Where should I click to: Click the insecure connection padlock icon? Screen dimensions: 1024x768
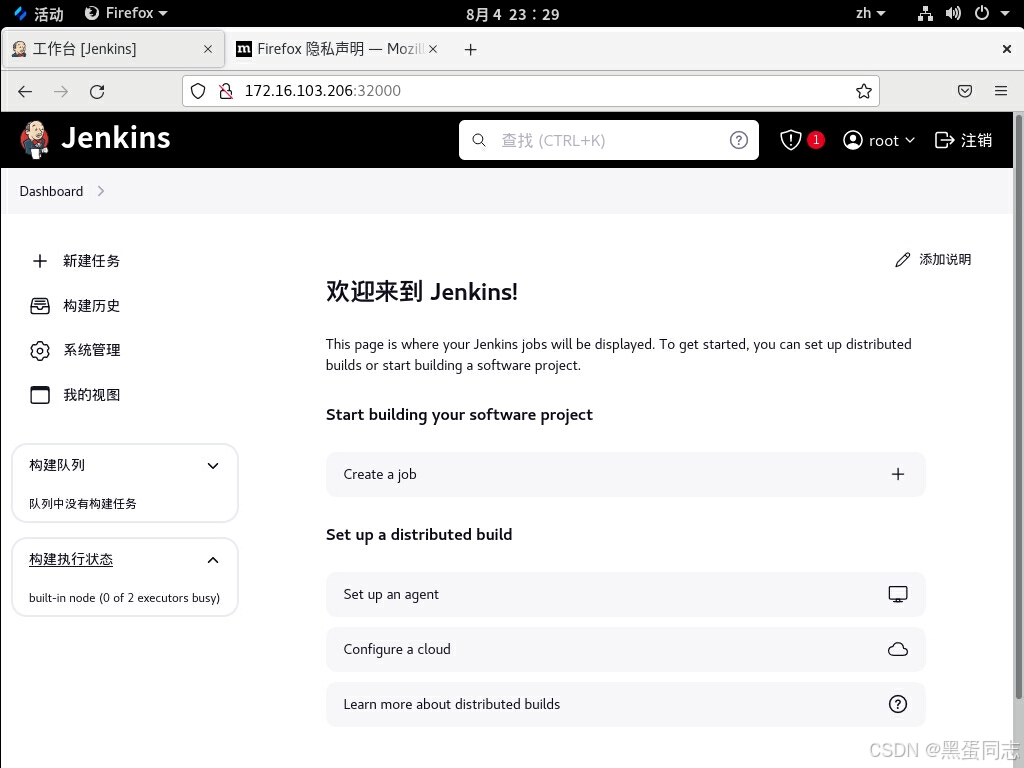pyautogui.click(x=226, y=91)
